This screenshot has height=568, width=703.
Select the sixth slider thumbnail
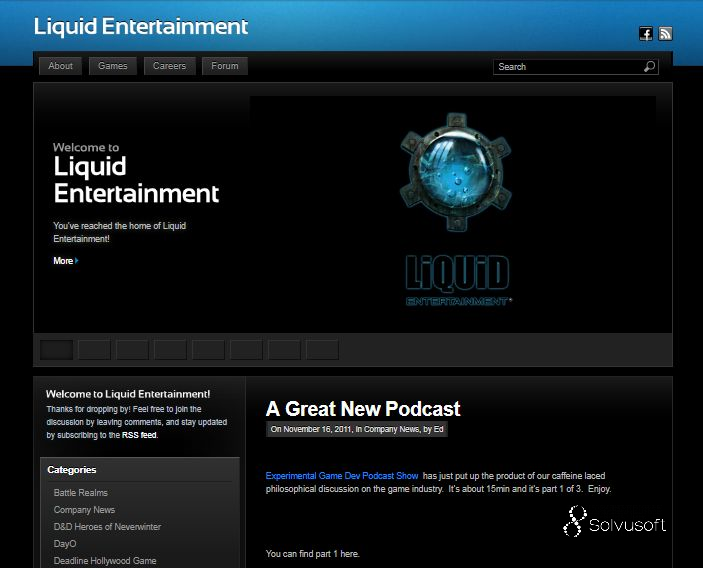tap(246, 350)
